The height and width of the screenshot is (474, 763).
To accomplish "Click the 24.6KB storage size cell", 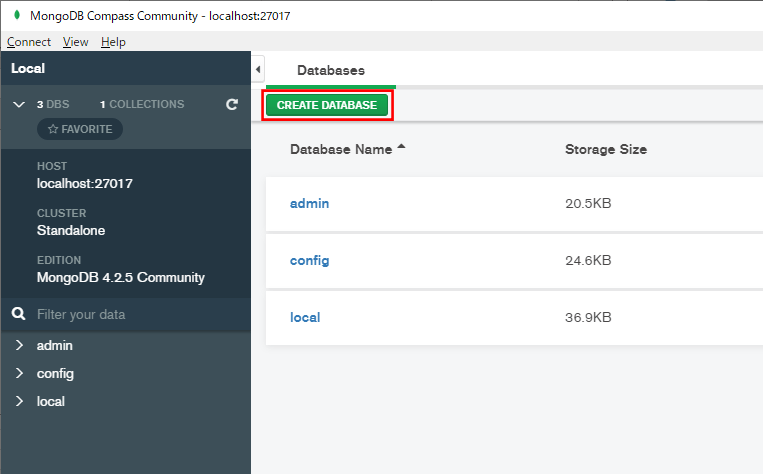I will [588, 260].
